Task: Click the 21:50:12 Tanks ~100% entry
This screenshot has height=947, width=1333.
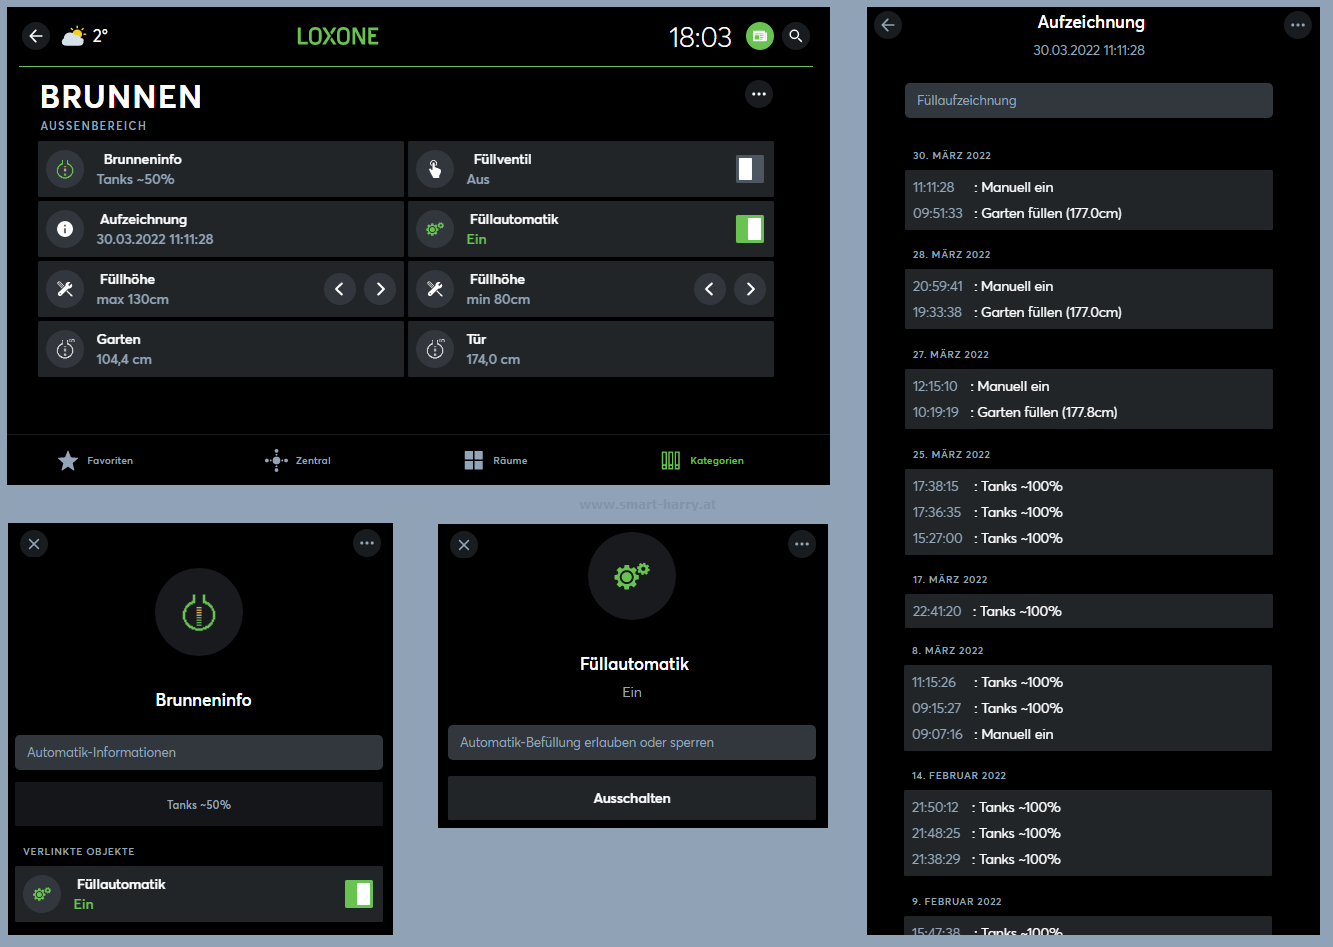Action: [x=1089, y=807]
